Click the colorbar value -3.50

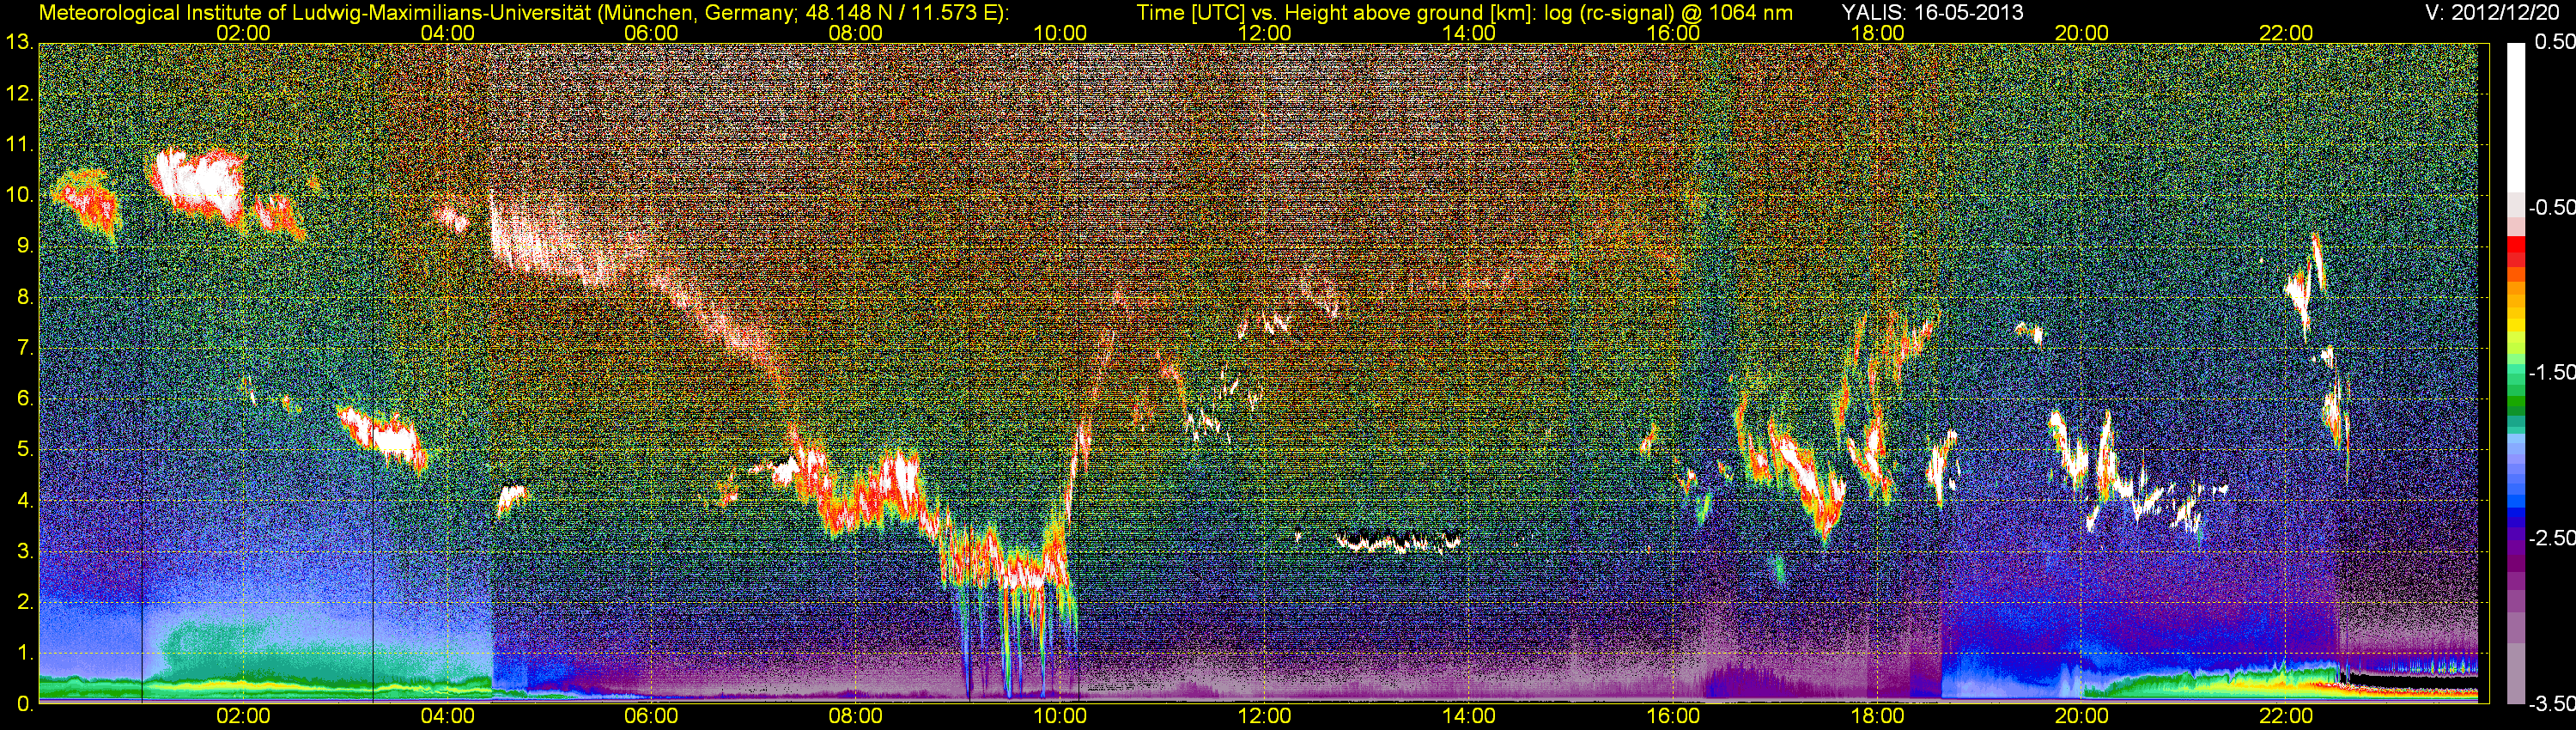click(x=2551, y=704)
